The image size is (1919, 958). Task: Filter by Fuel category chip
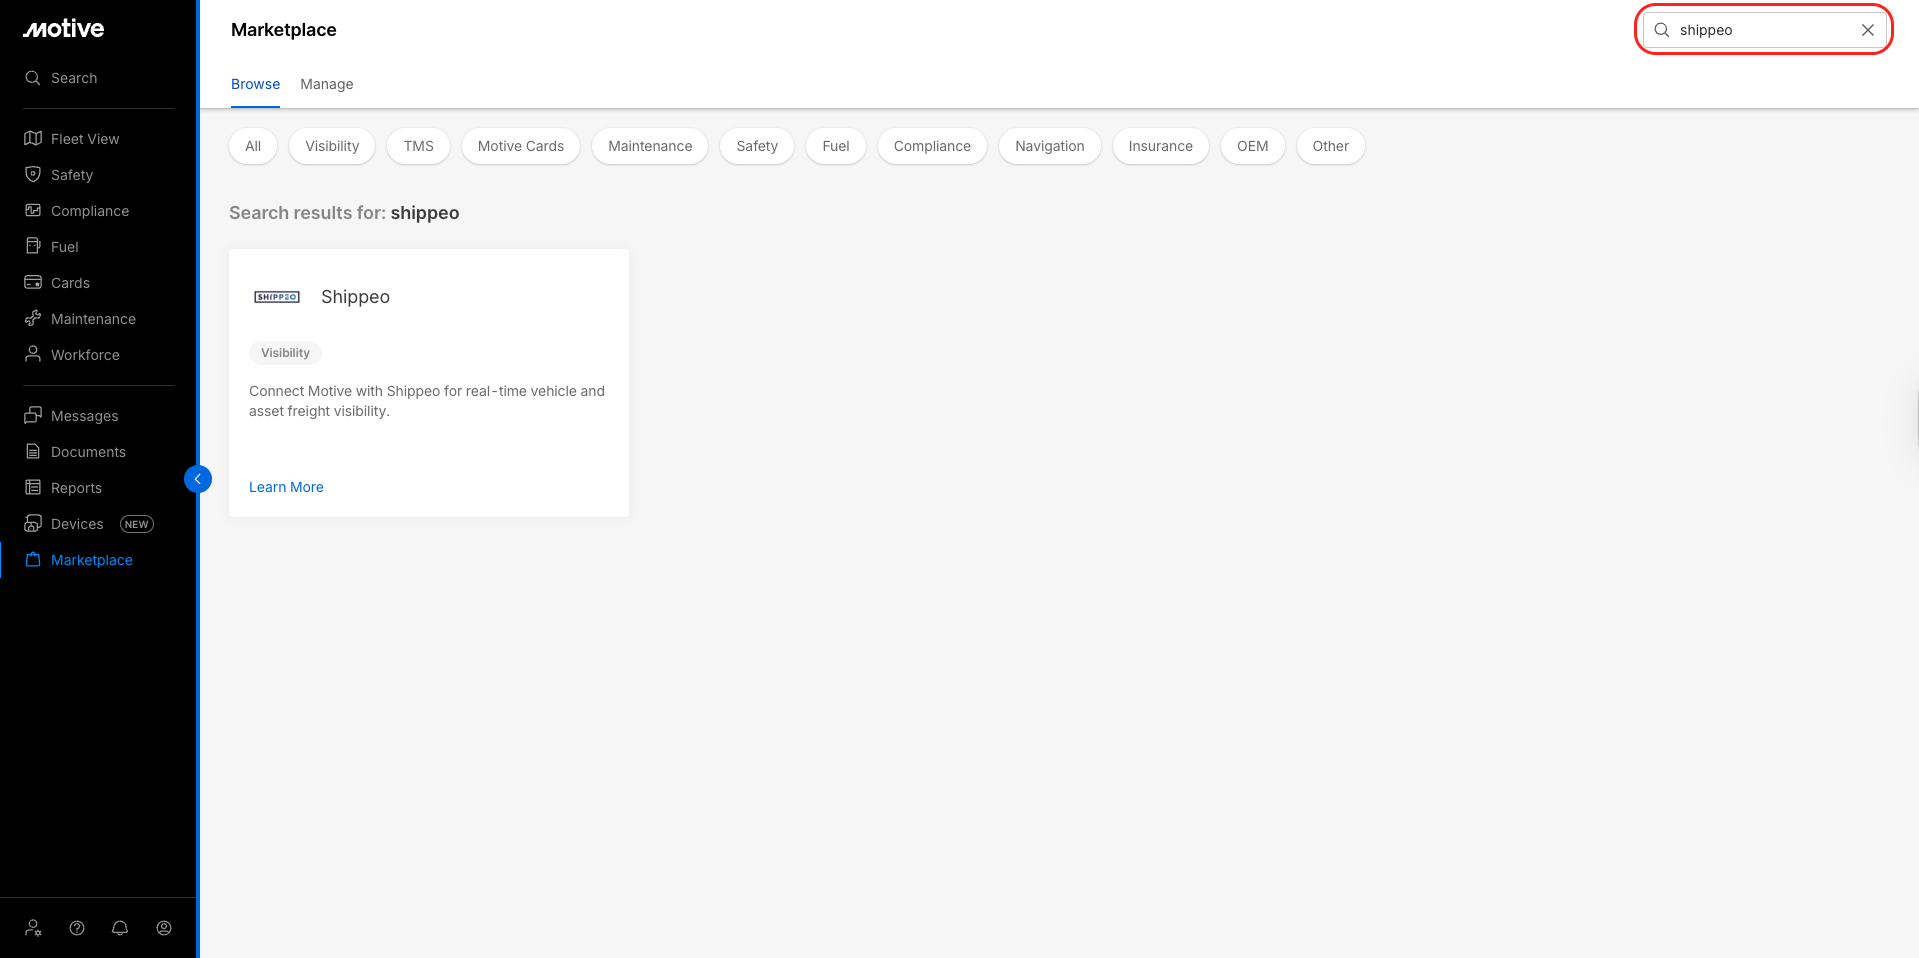[x=836, y=146]
